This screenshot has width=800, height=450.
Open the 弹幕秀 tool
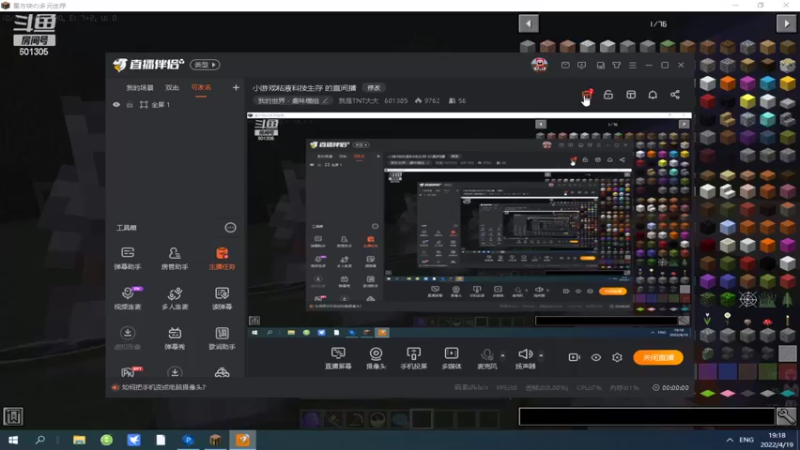click(174, 338)
